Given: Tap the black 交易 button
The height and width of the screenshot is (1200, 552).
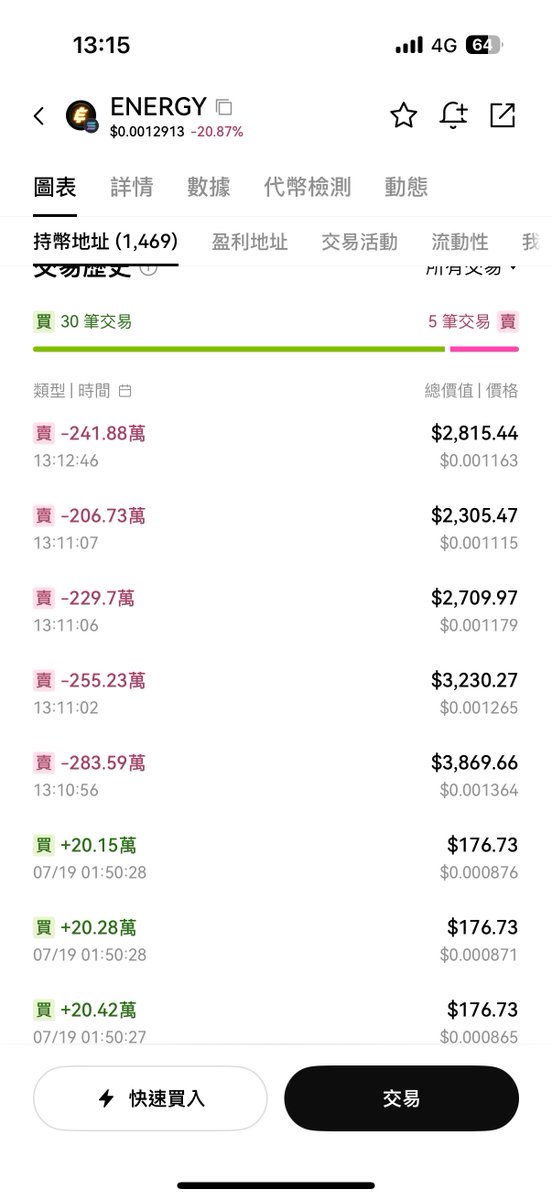Looking at the screenshot, I should pyautogui.click(x=401, y=1098).
